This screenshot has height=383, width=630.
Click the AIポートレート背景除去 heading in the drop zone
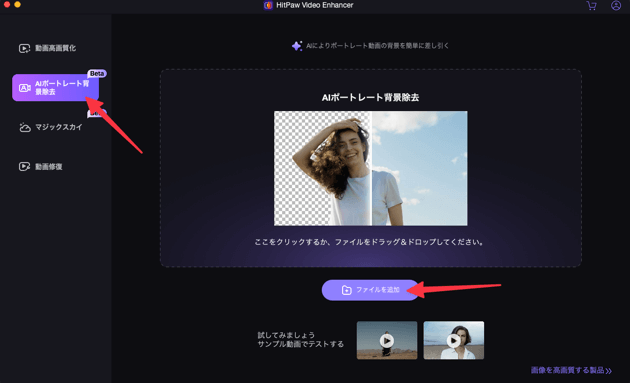(x=370, y=97)
